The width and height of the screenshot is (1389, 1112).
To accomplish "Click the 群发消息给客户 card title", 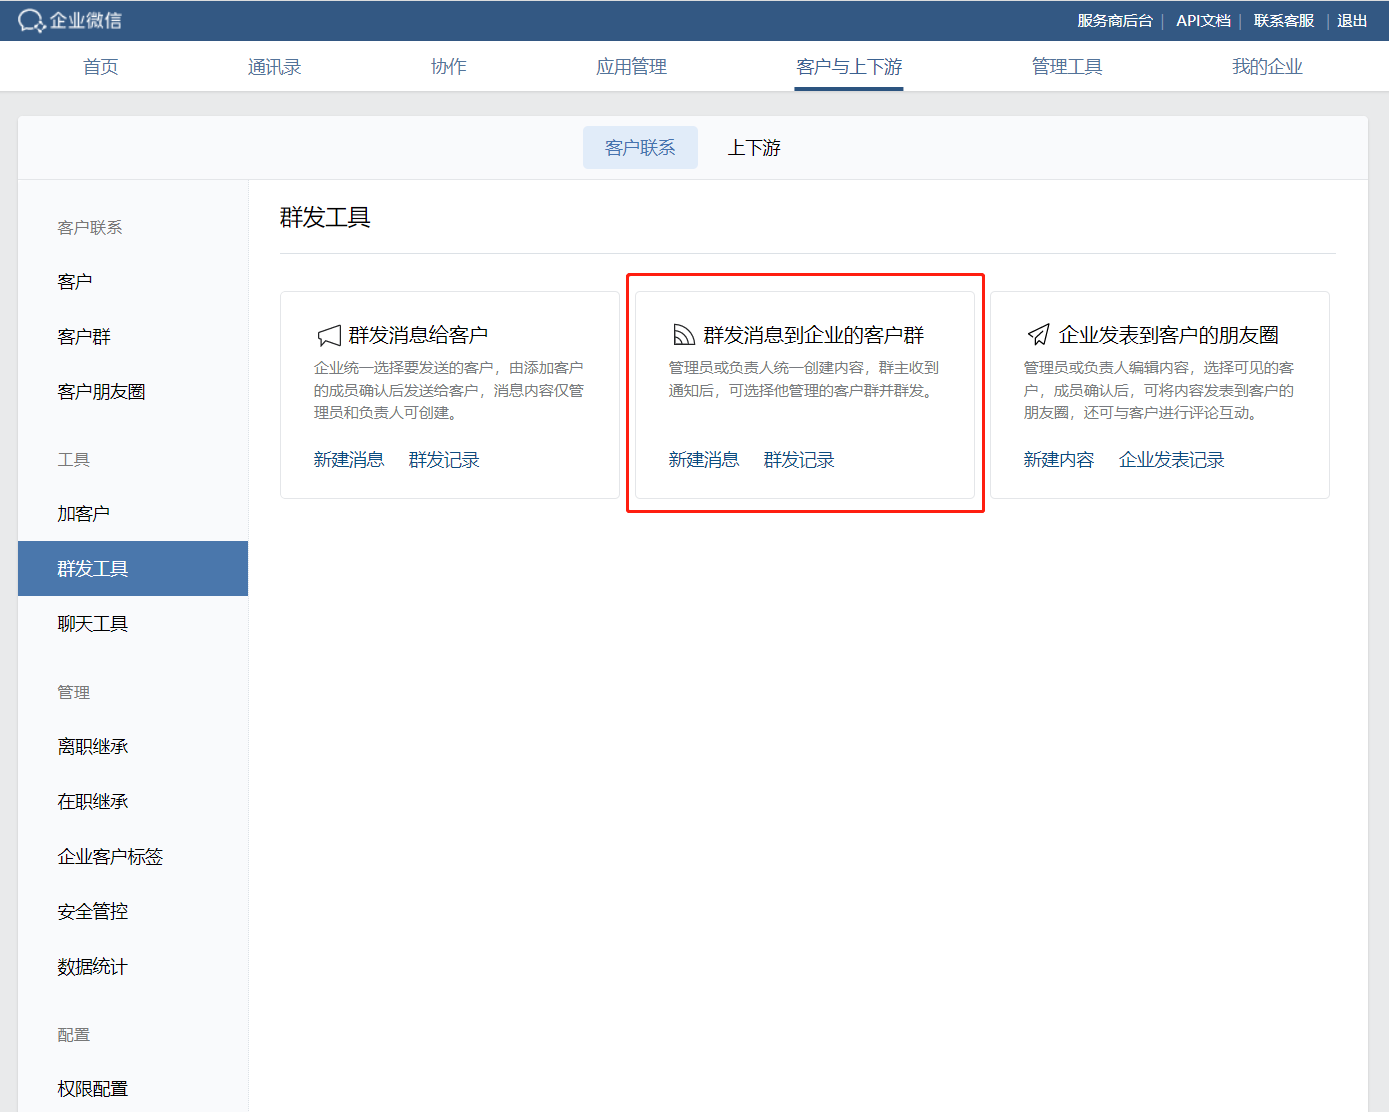I will 418,335.
